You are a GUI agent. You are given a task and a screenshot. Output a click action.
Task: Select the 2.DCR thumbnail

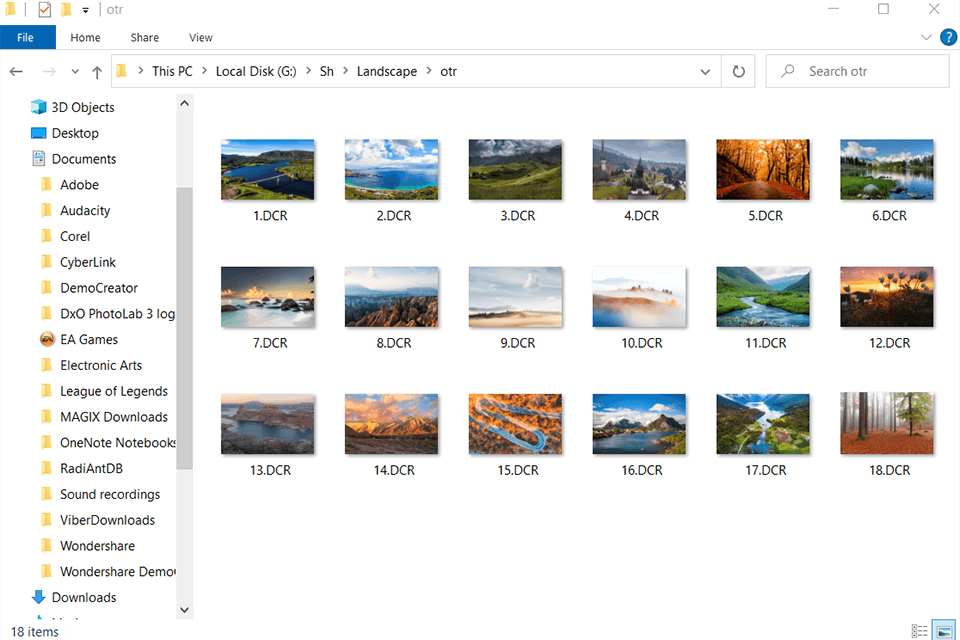391,170
